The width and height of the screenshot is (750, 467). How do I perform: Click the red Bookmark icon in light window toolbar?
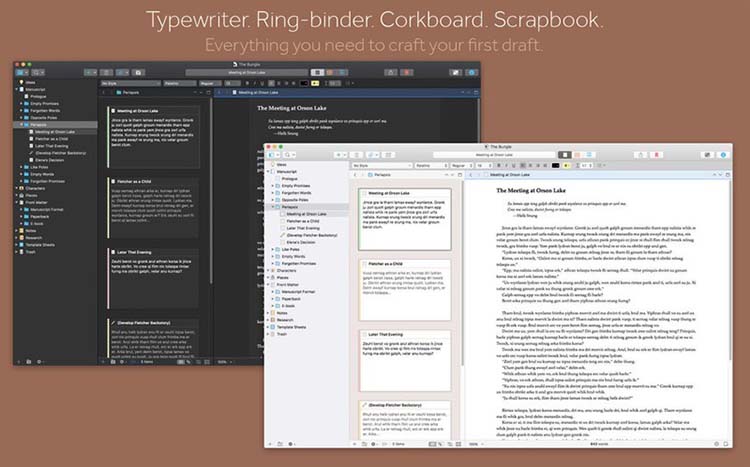[657, 155]
